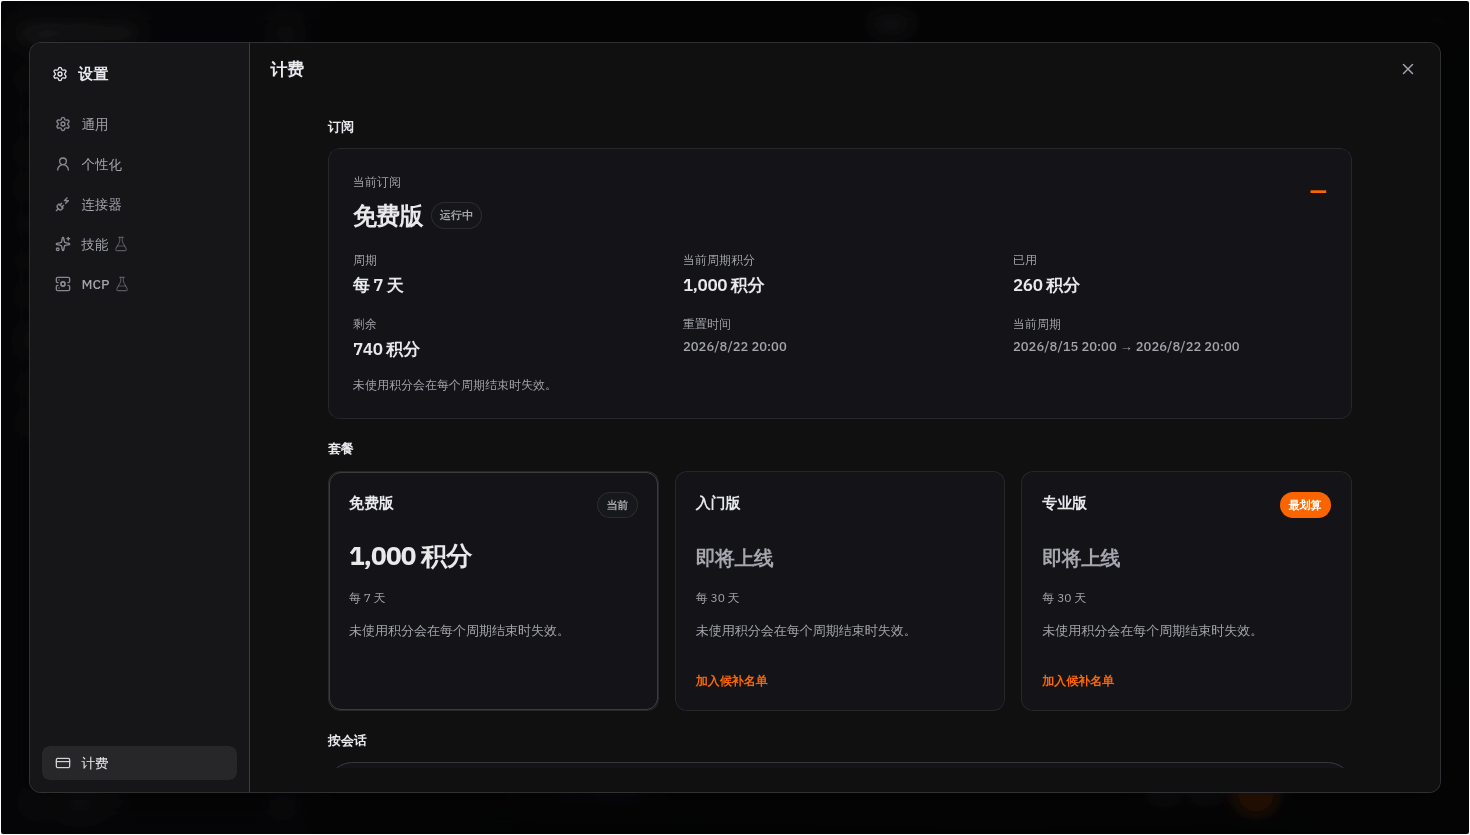Open 个性化 settings section
This screenshot has width=1470, height=835.
click(x=139, y=164)
